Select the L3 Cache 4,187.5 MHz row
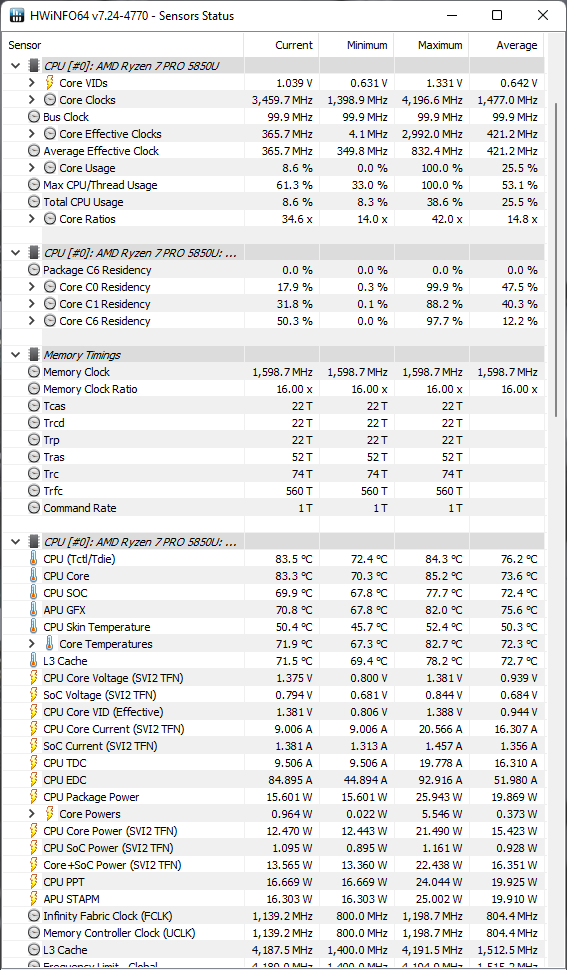The width and height of the screenshot is (567, 970). 274,950
